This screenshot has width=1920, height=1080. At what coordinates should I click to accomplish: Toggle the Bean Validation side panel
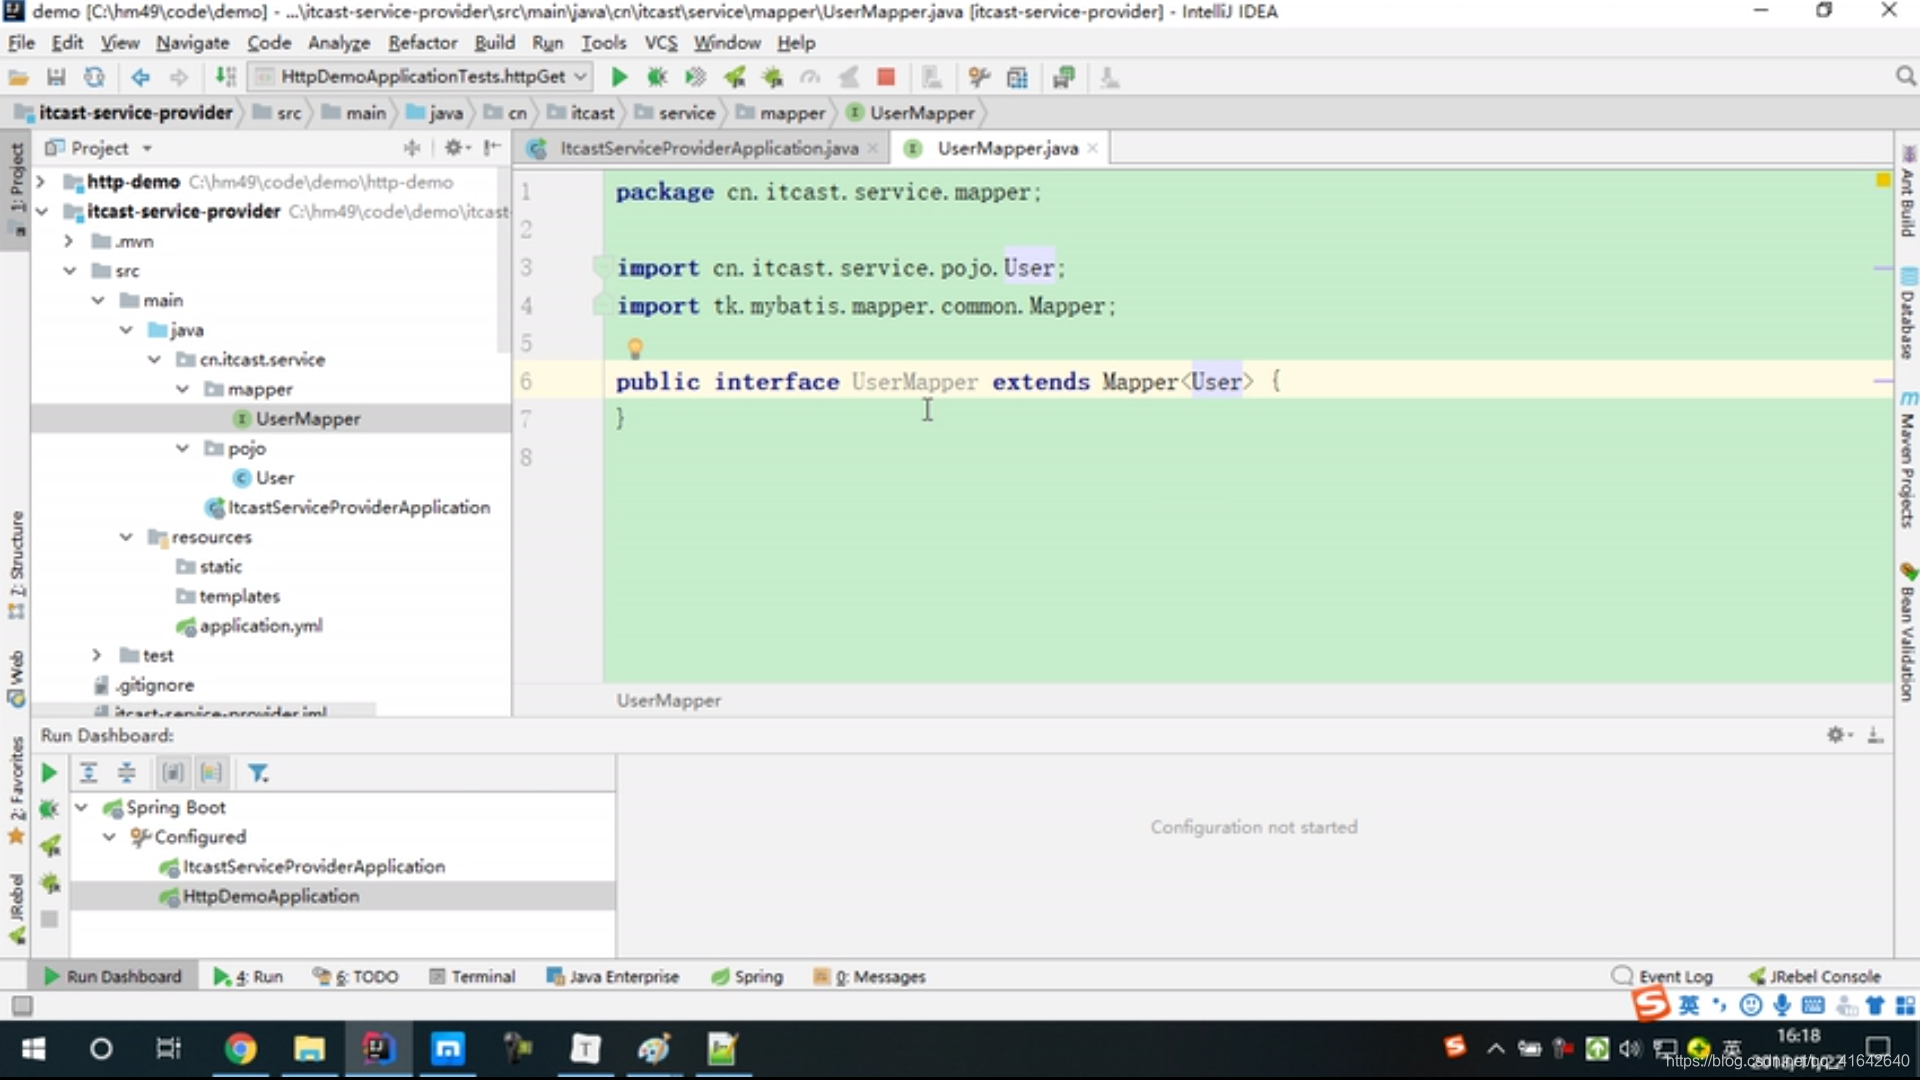tap(1908, 633)
